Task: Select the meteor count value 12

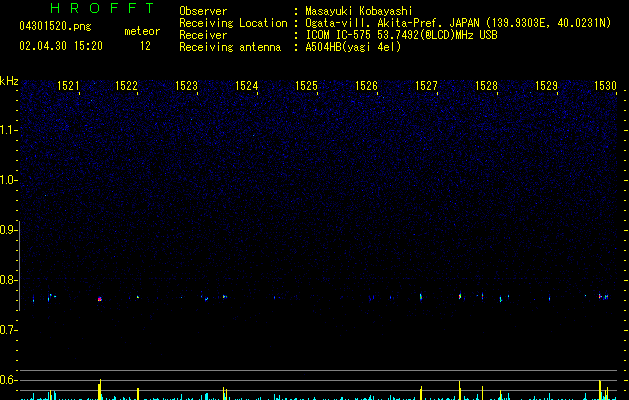Action: [x=145, y=46]
